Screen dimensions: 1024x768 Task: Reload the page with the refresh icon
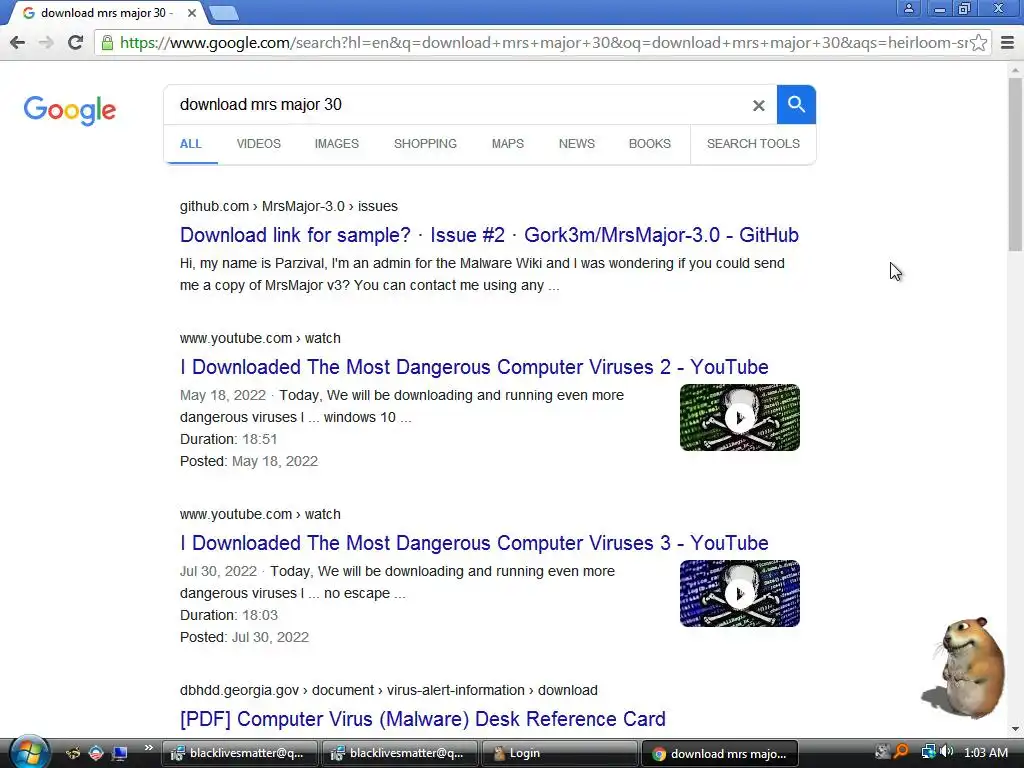(75, 42)
